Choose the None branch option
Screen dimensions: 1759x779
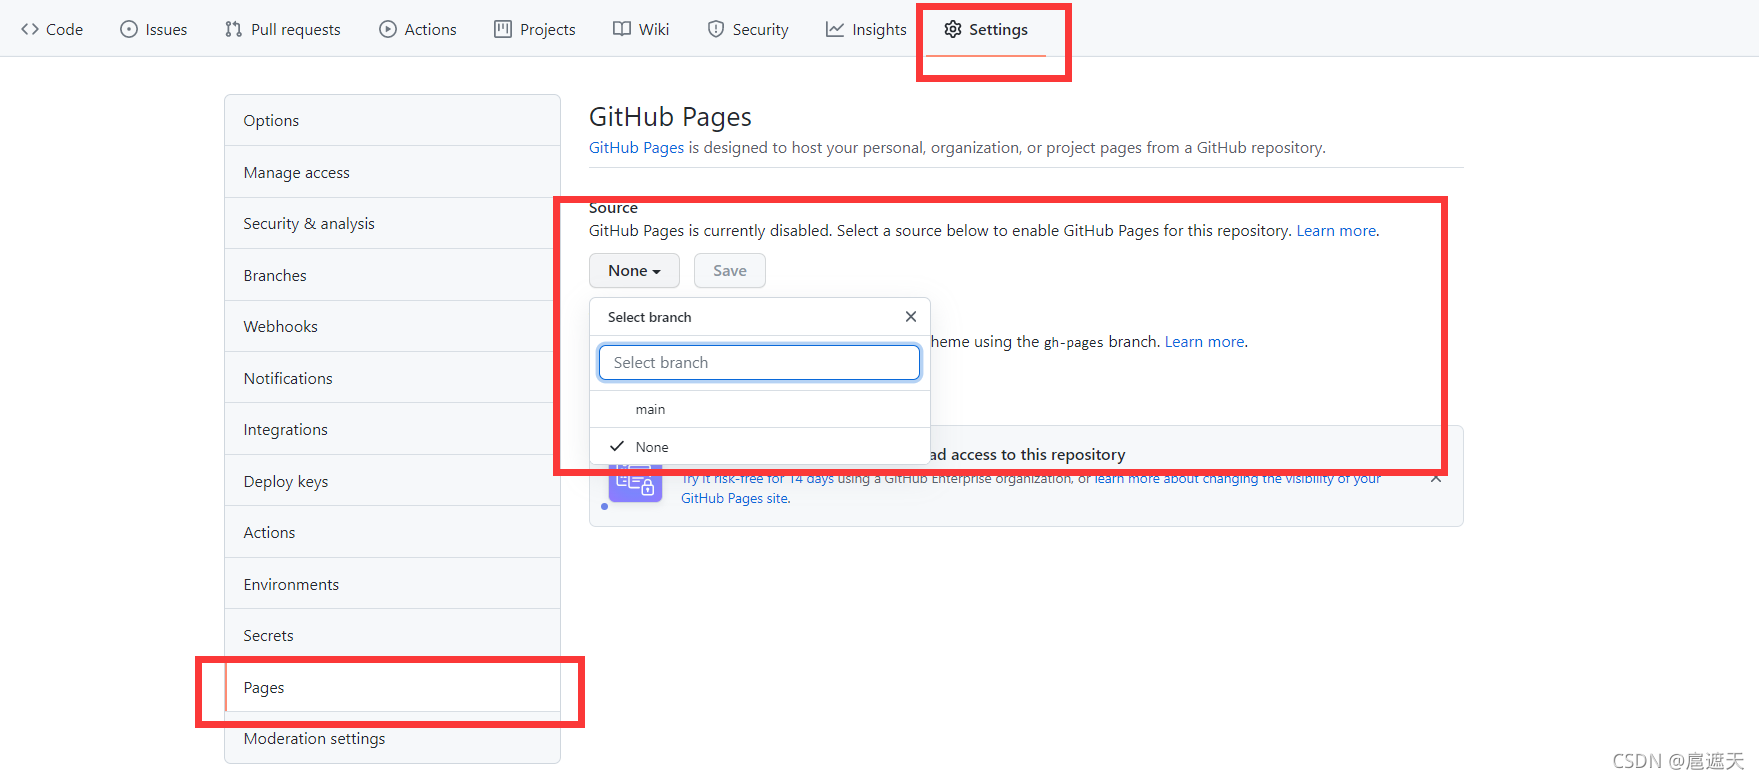coord(760,447)
